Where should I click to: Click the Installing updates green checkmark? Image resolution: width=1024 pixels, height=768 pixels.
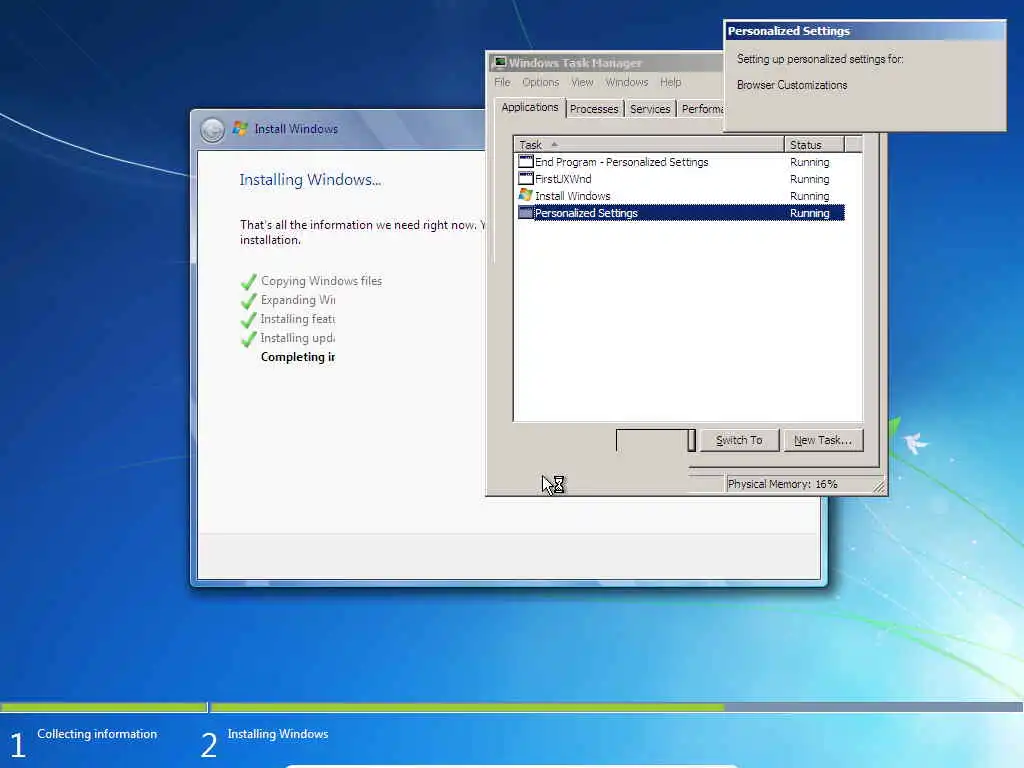coord(248,338)
